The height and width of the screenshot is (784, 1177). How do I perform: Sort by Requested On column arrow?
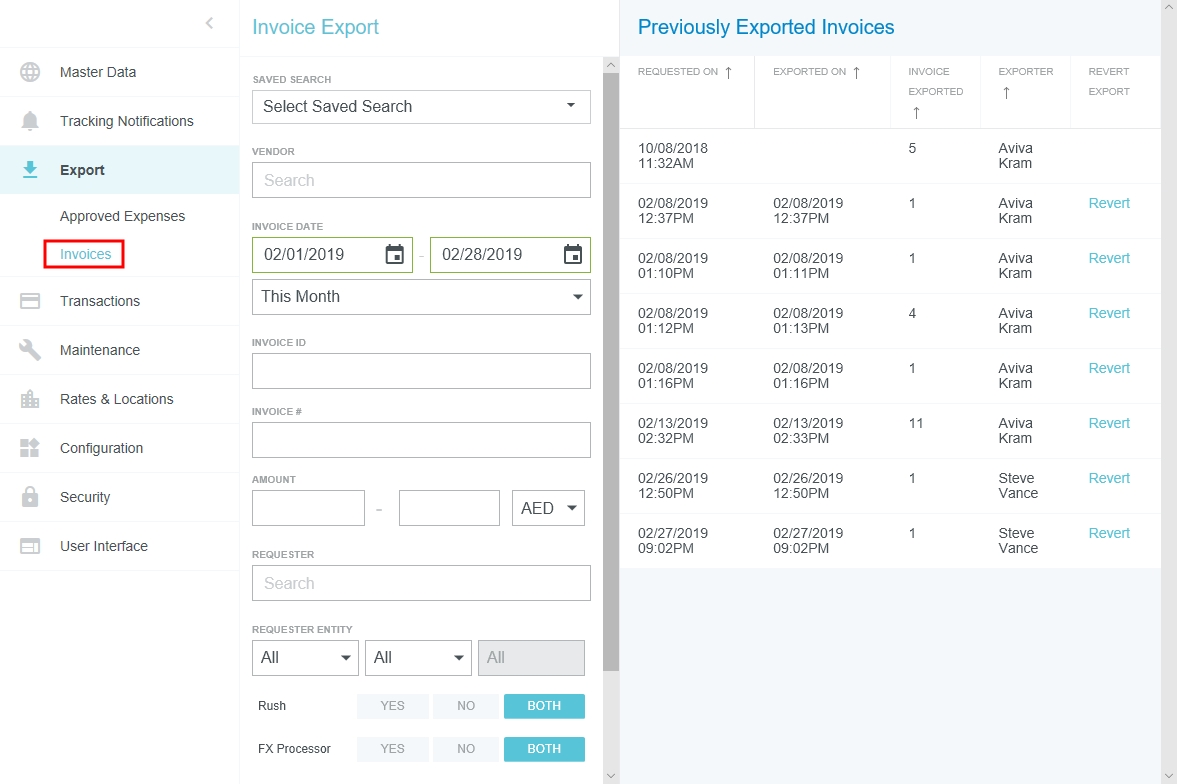point(728,72)
